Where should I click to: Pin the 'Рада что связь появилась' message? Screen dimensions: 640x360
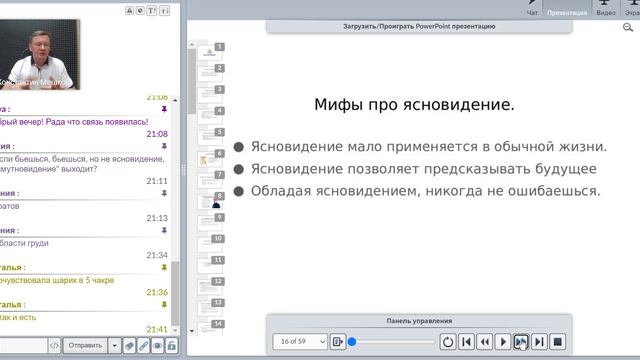tap(164, 109)
